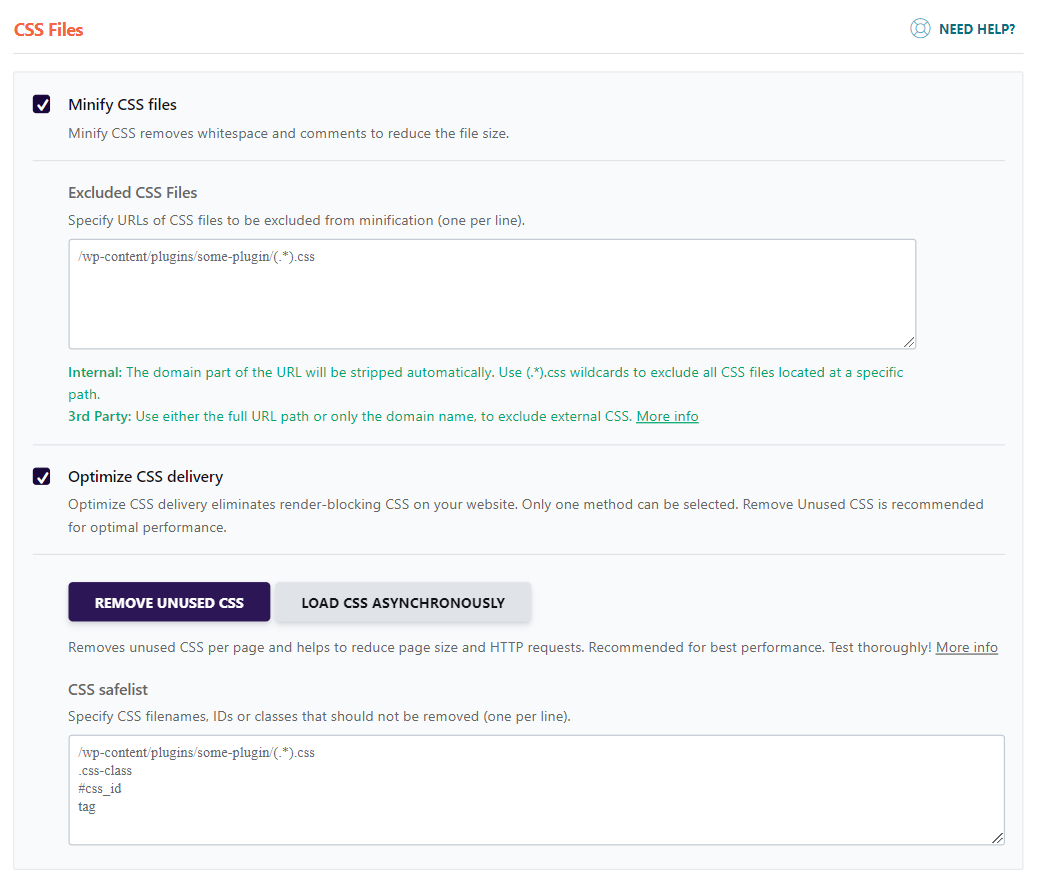Click the Need Help circle icon
Image resolution: width=1041 pixels, height=879 pixels.
[920, 28]
